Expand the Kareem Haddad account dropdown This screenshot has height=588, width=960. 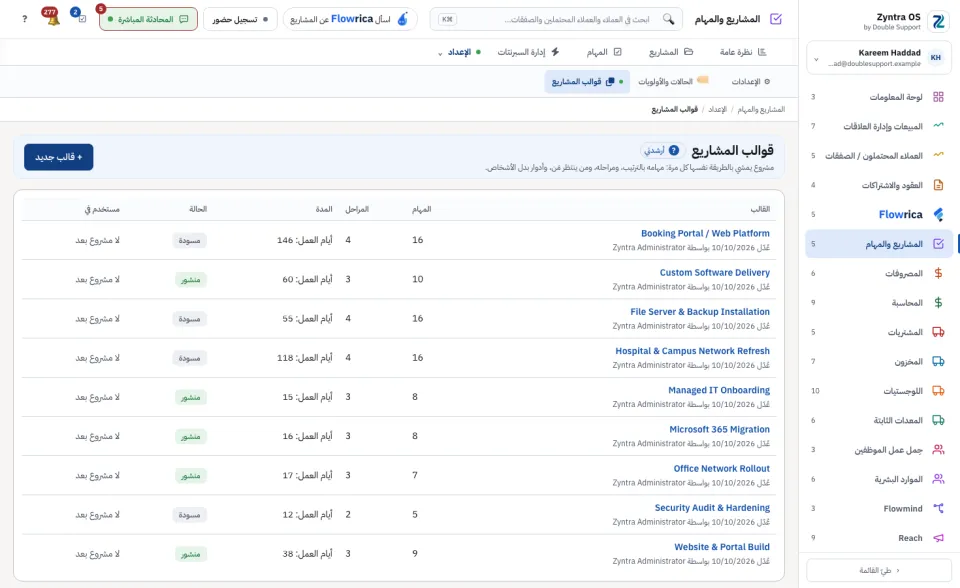(816, 59)
